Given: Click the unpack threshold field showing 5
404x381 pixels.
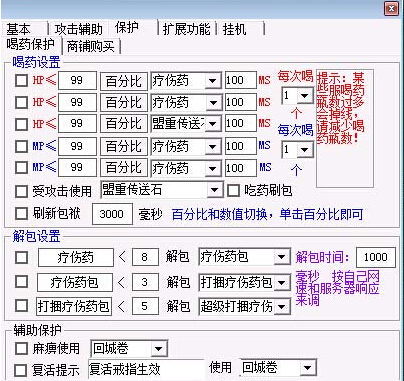Looking at the screenshot, I should tap(145, 306).
